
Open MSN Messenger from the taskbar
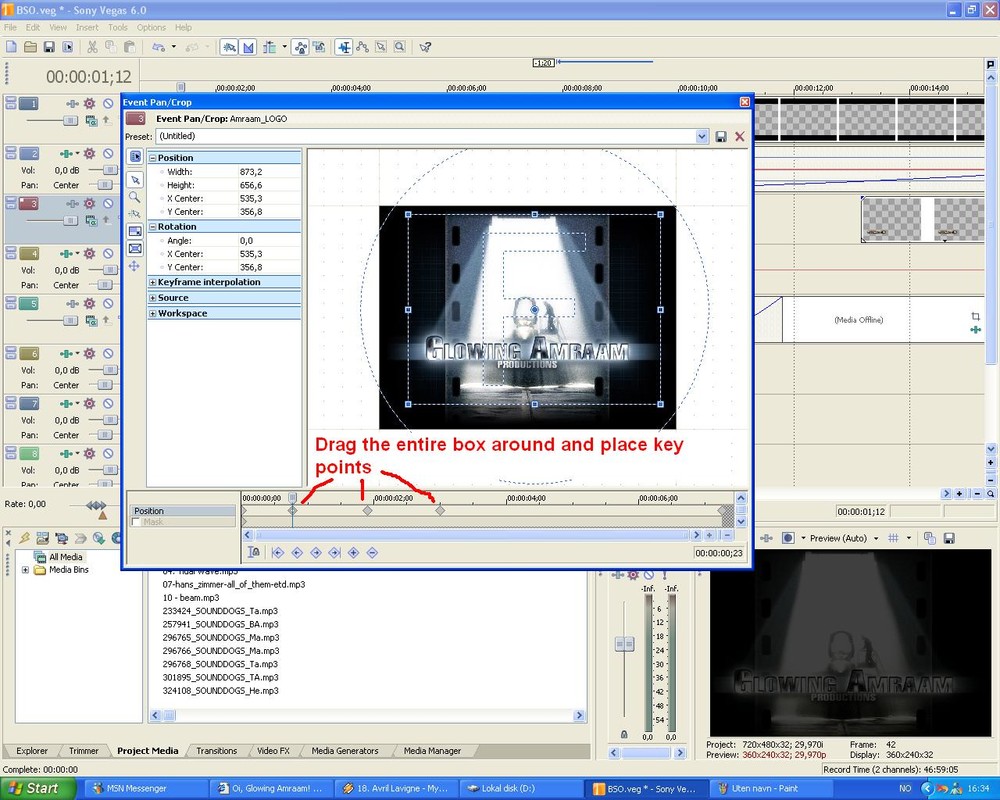coord(146,789)
